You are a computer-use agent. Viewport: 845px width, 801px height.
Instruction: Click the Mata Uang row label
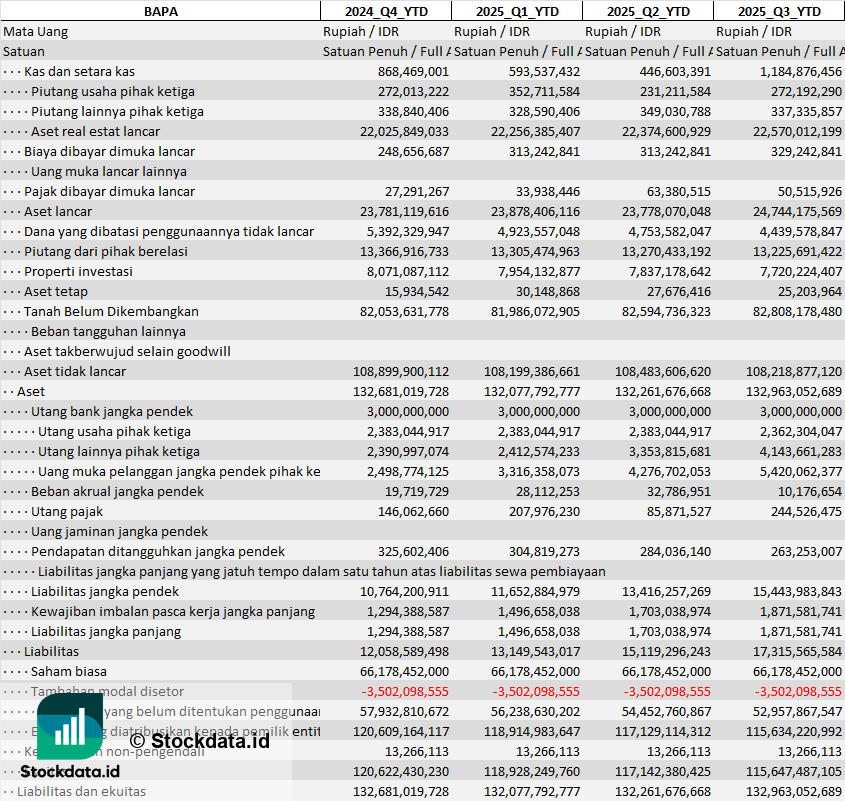click(x=36, y=31)
